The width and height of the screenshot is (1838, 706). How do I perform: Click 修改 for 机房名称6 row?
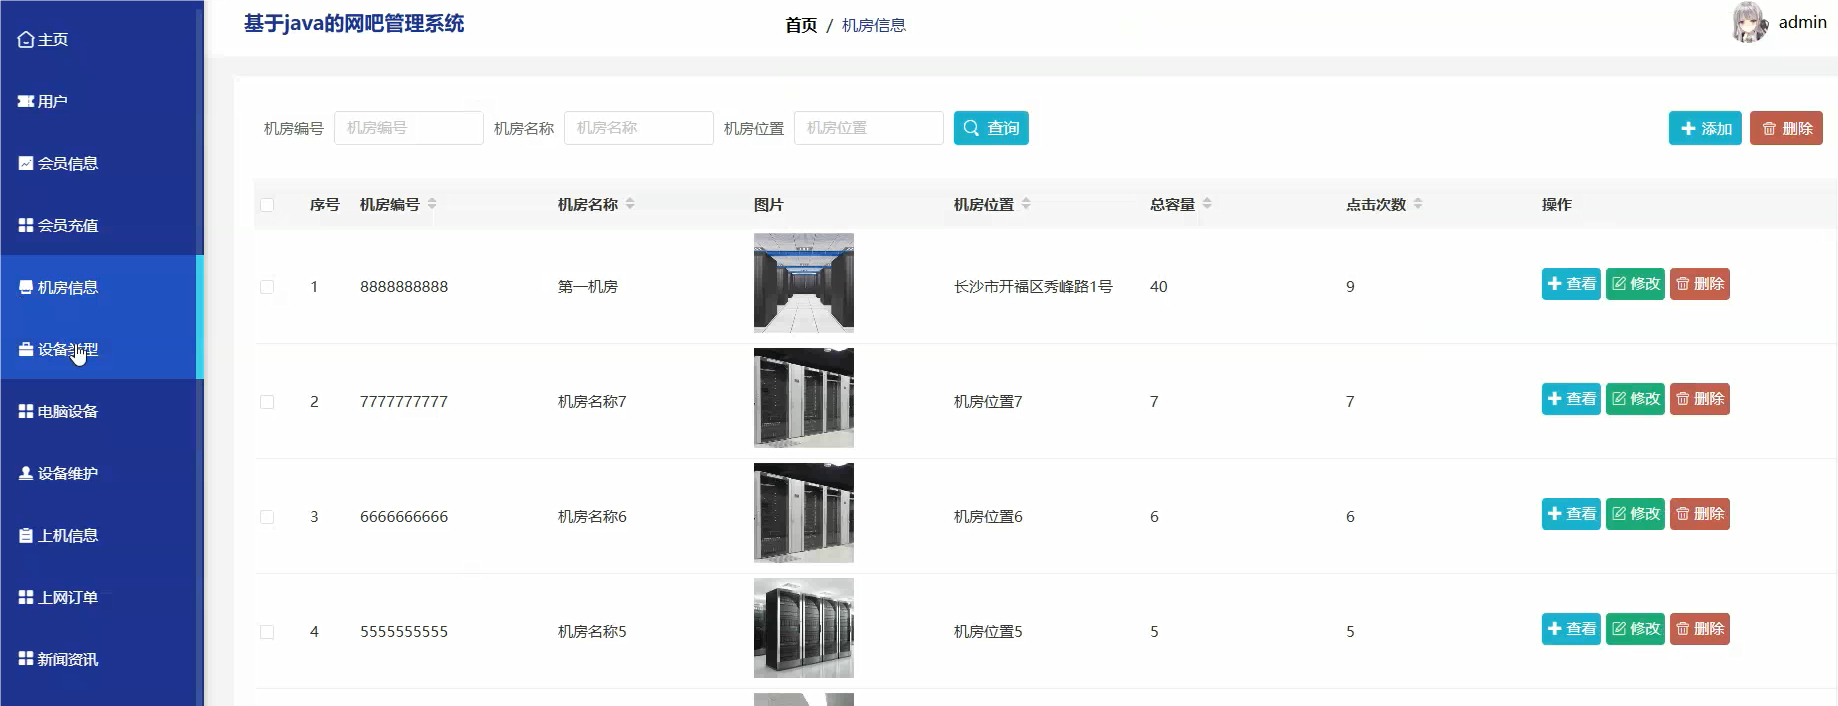click(1635, 514)
